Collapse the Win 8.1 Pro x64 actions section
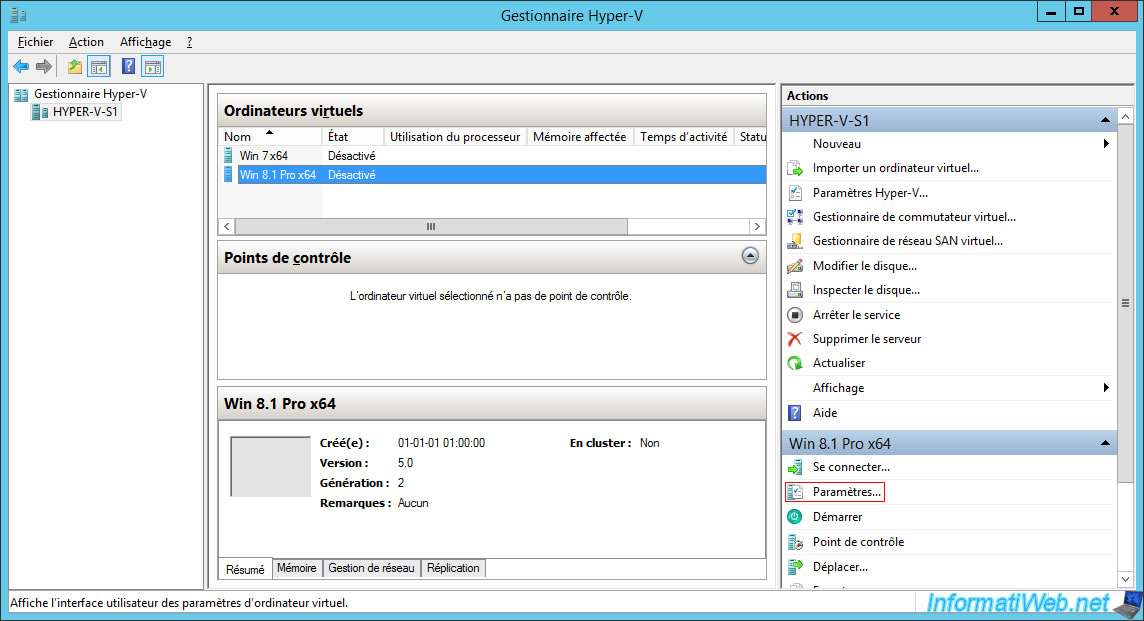1144x621 pixels. coord(1105,443)
